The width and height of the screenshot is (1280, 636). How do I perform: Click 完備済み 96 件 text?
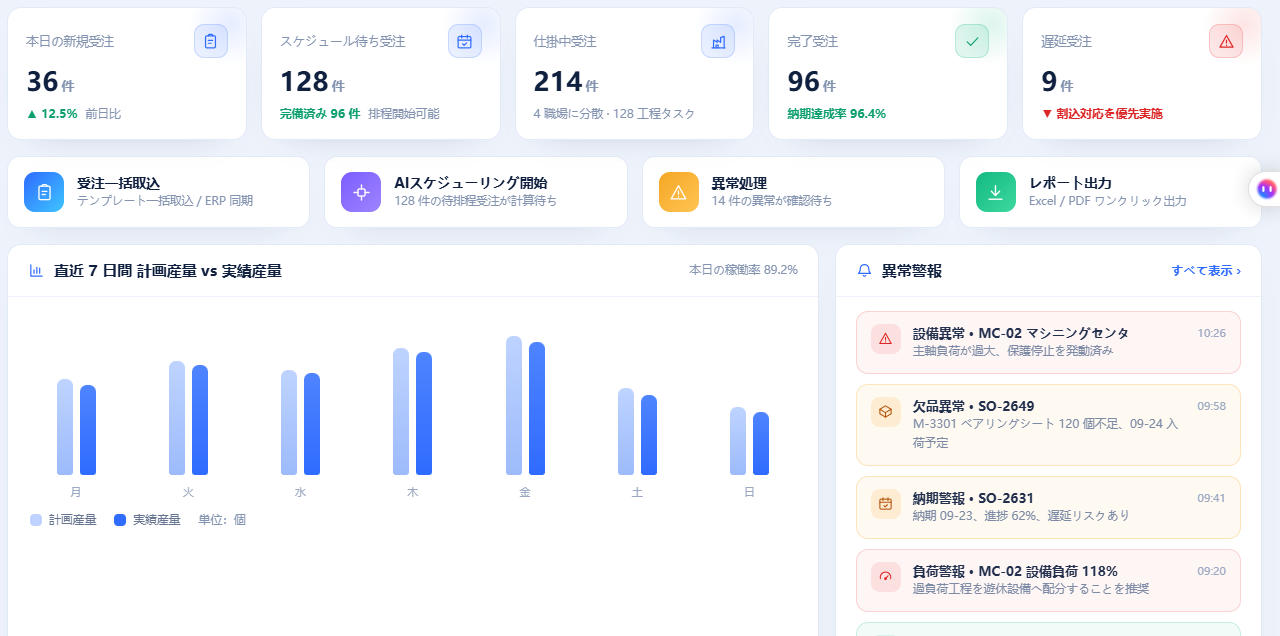pyautogui.click(x=320, y=114)
